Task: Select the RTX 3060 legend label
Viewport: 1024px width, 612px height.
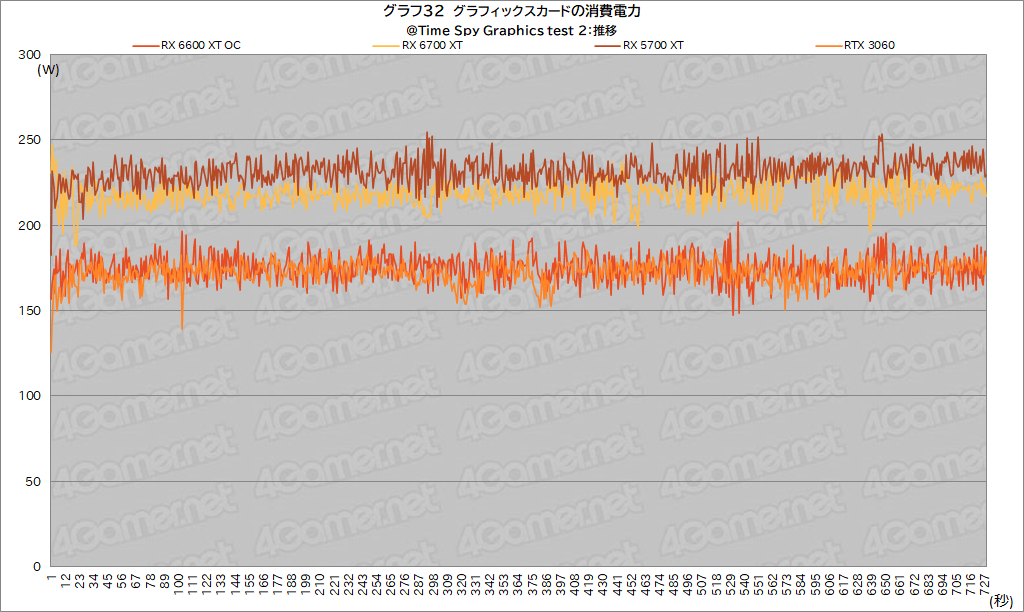Action: [869, 45]
